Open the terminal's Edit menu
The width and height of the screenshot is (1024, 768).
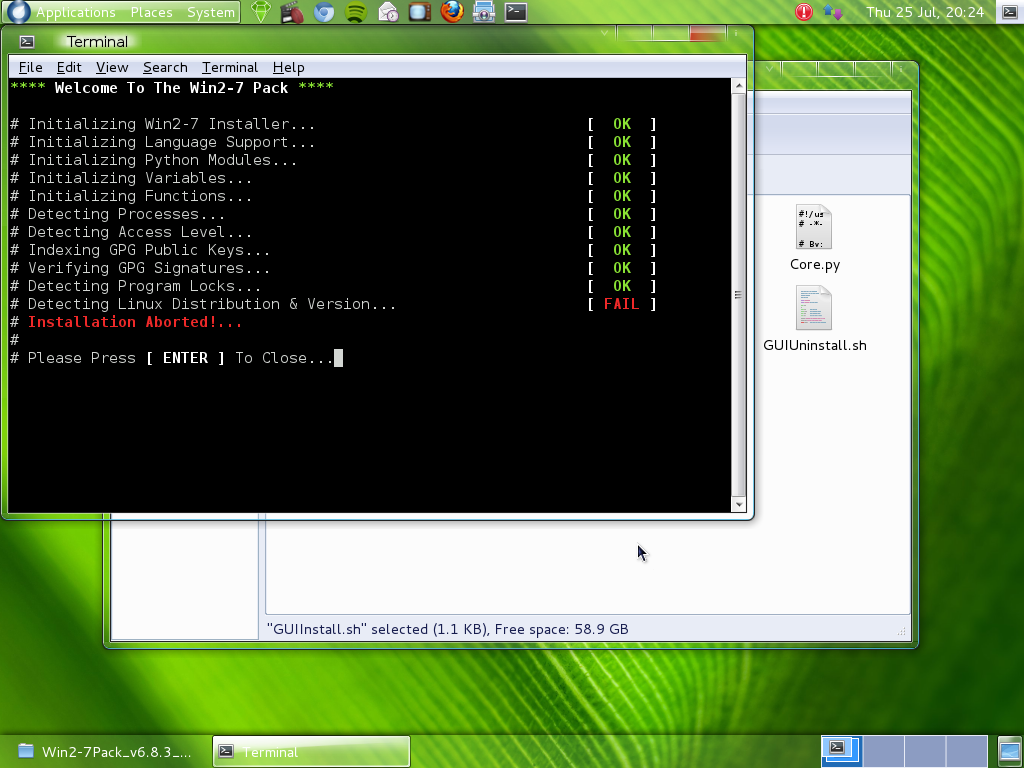[x=69, y=67]
